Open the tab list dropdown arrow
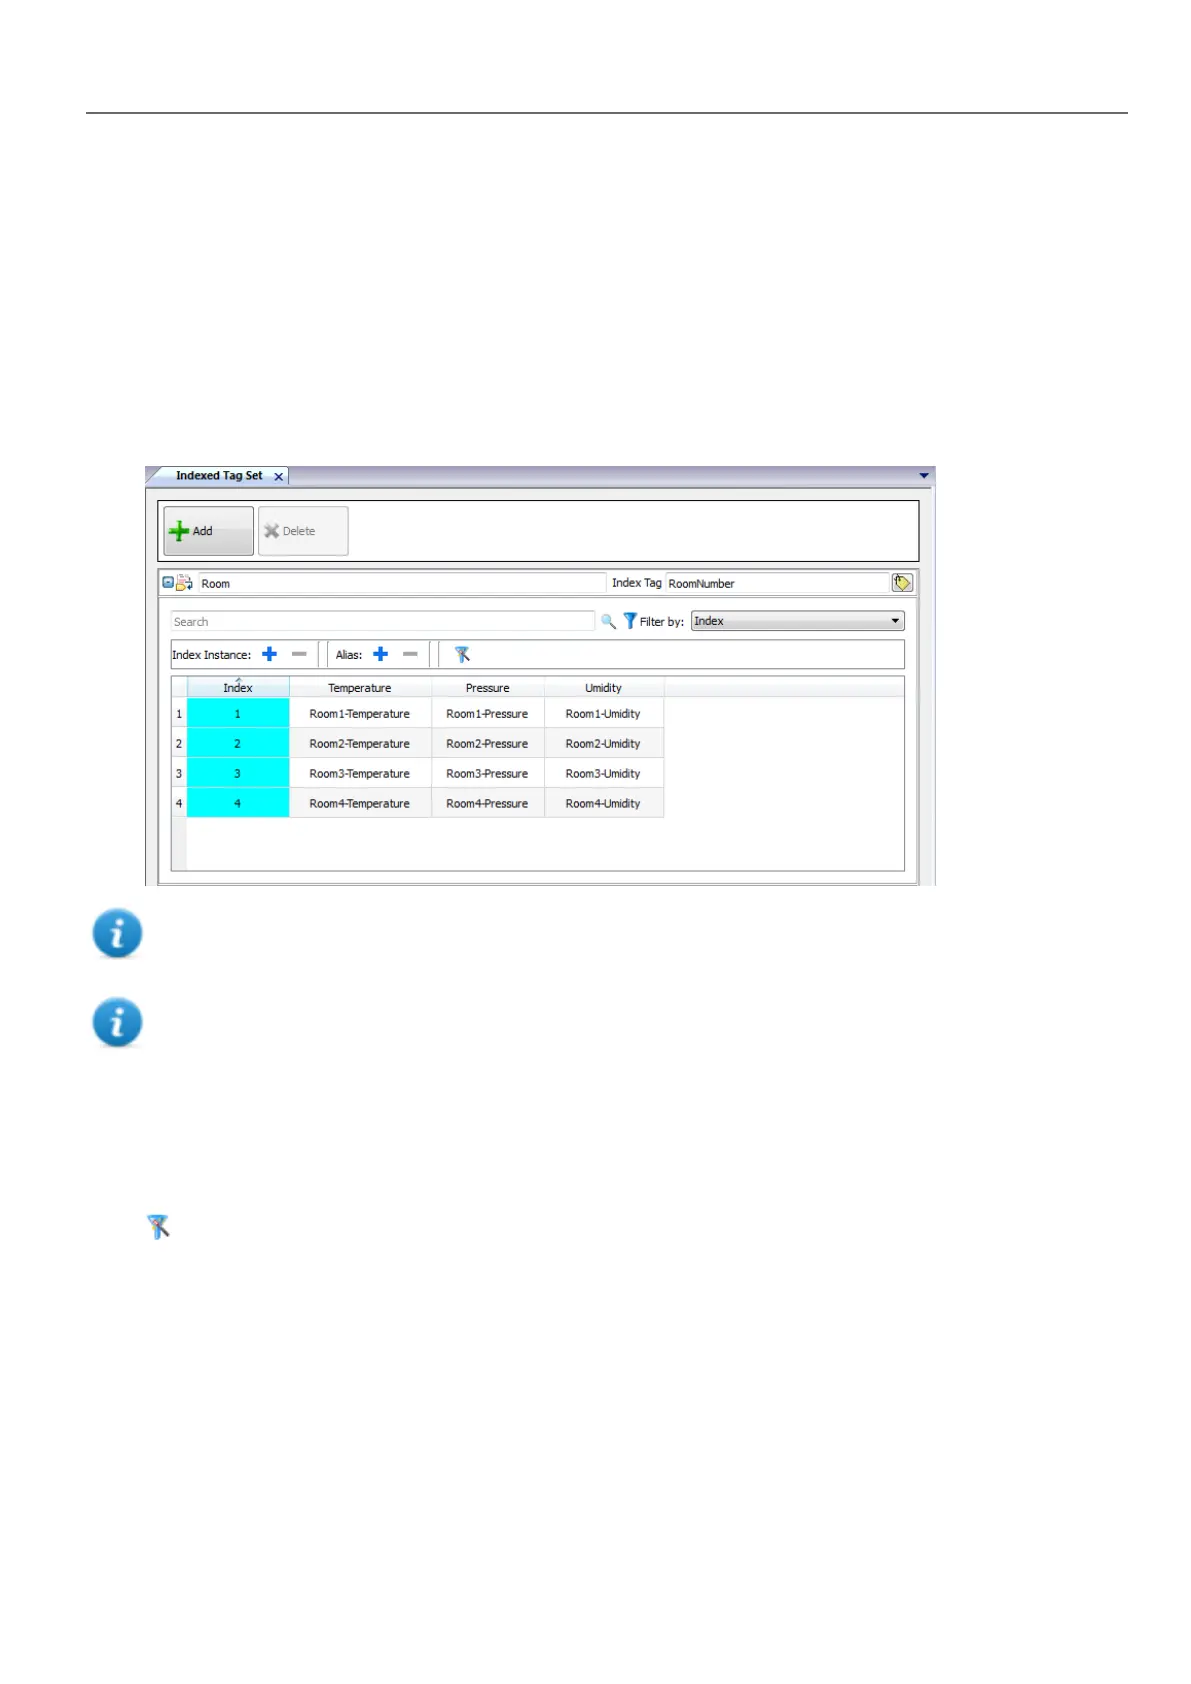Screen dimensions: 1191x1684 tap(924, 476)
